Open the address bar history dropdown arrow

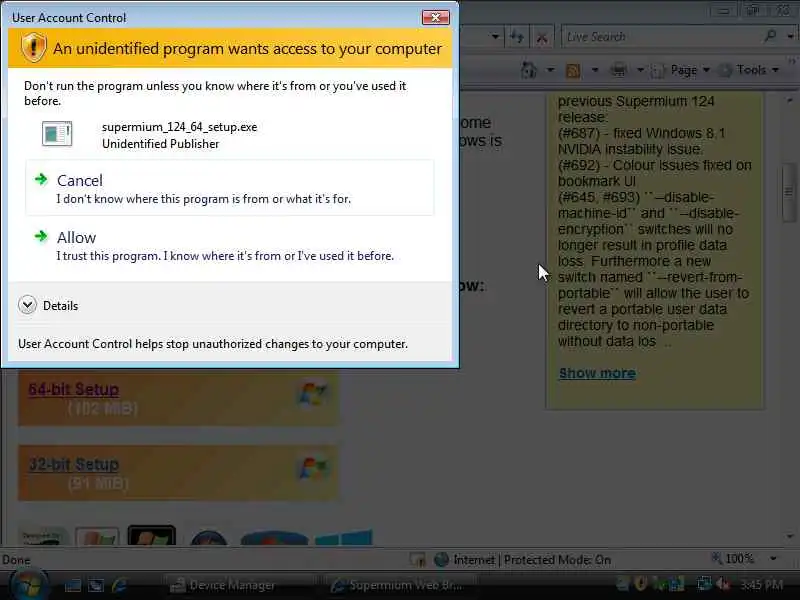pyautogui.click(x=495, y=37)
